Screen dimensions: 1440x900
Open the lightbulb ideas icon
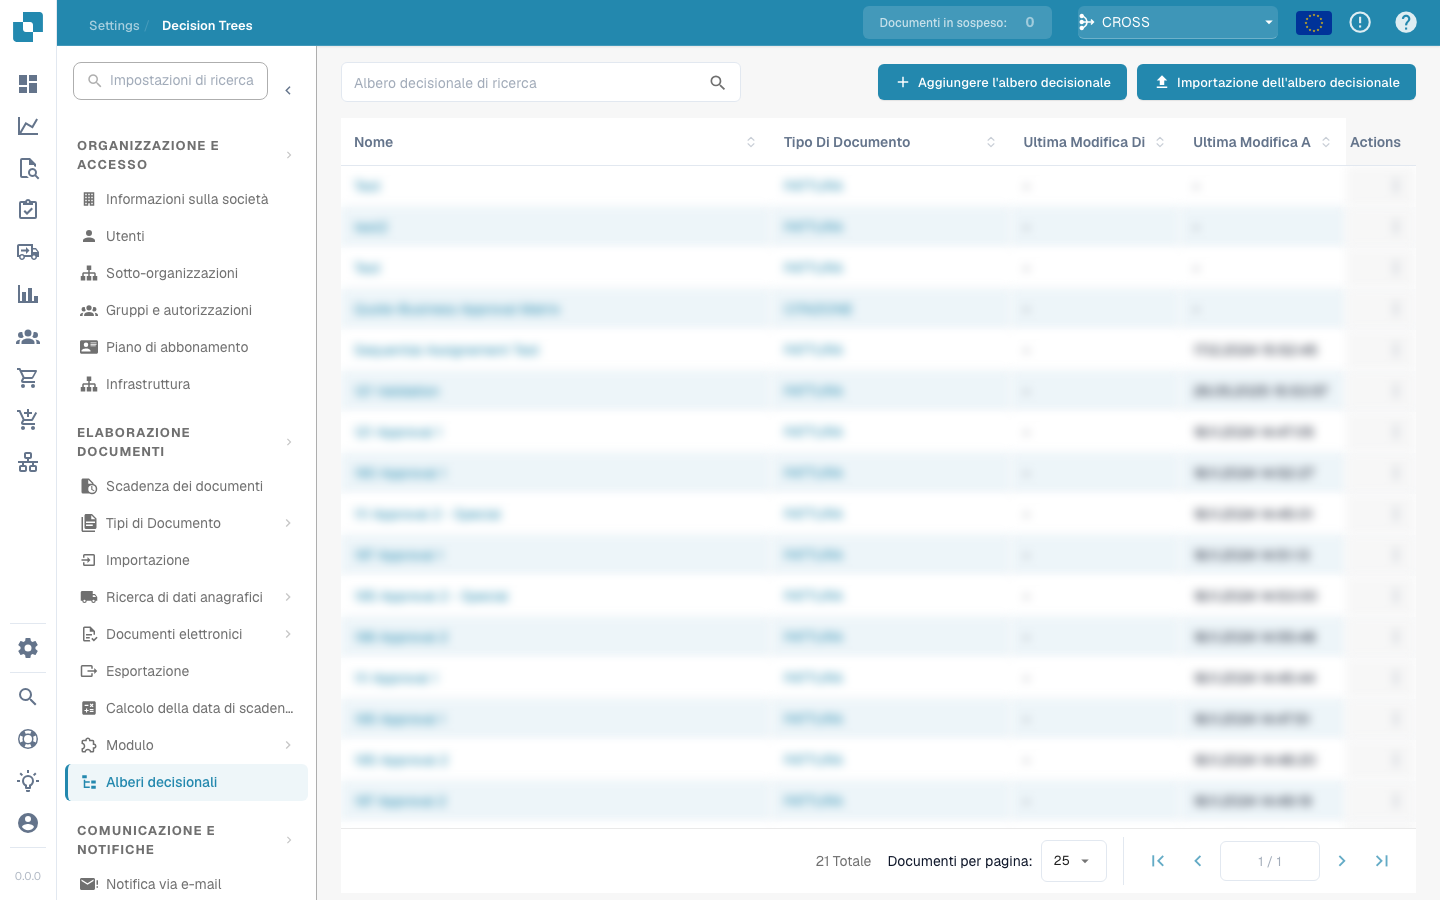tap(28, 781)
